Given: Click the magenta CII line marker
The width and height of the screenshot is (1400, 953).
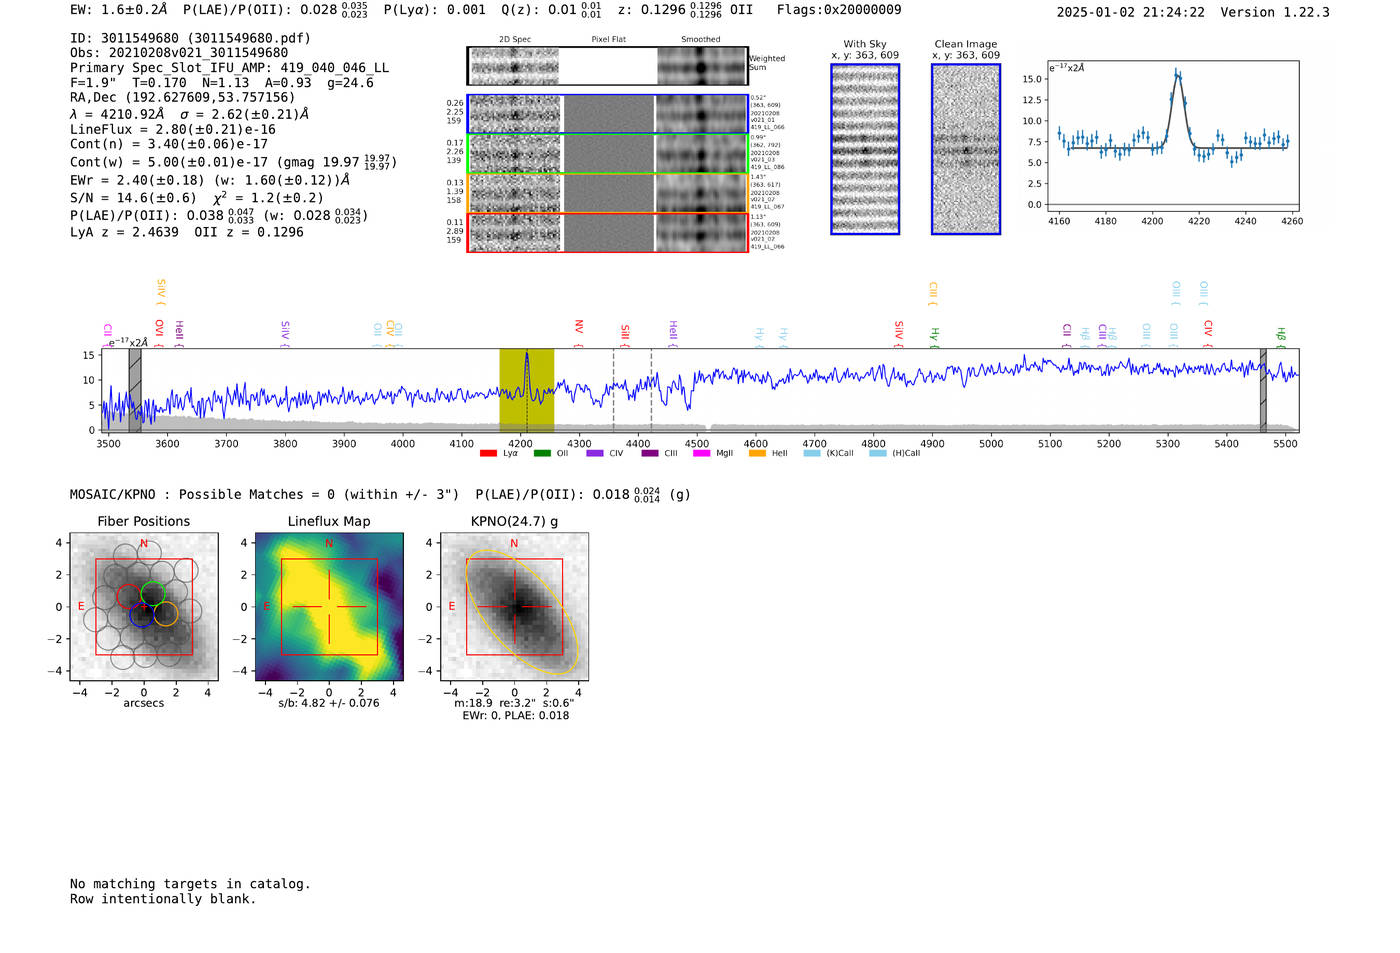Looking at the screenshot, I should 107,333.
